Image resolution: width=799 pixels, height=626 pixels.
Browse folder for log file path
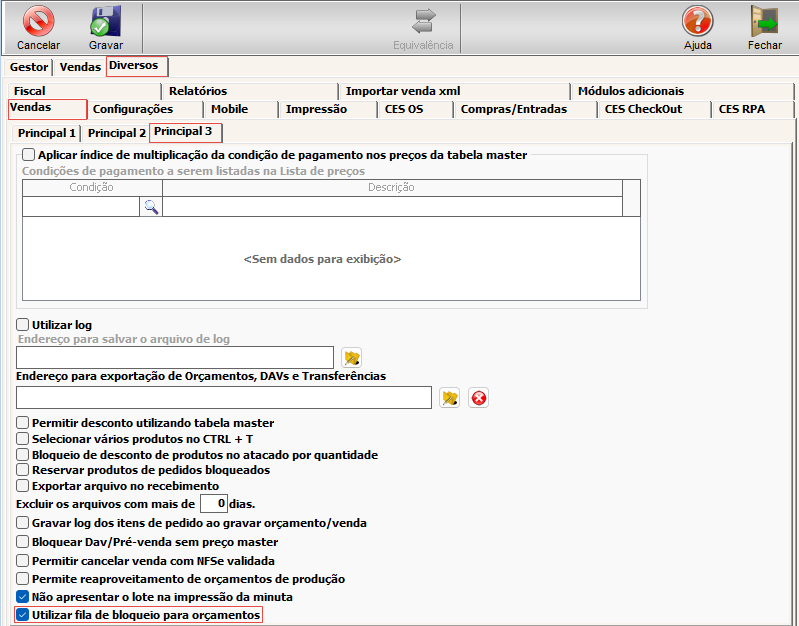351,358
